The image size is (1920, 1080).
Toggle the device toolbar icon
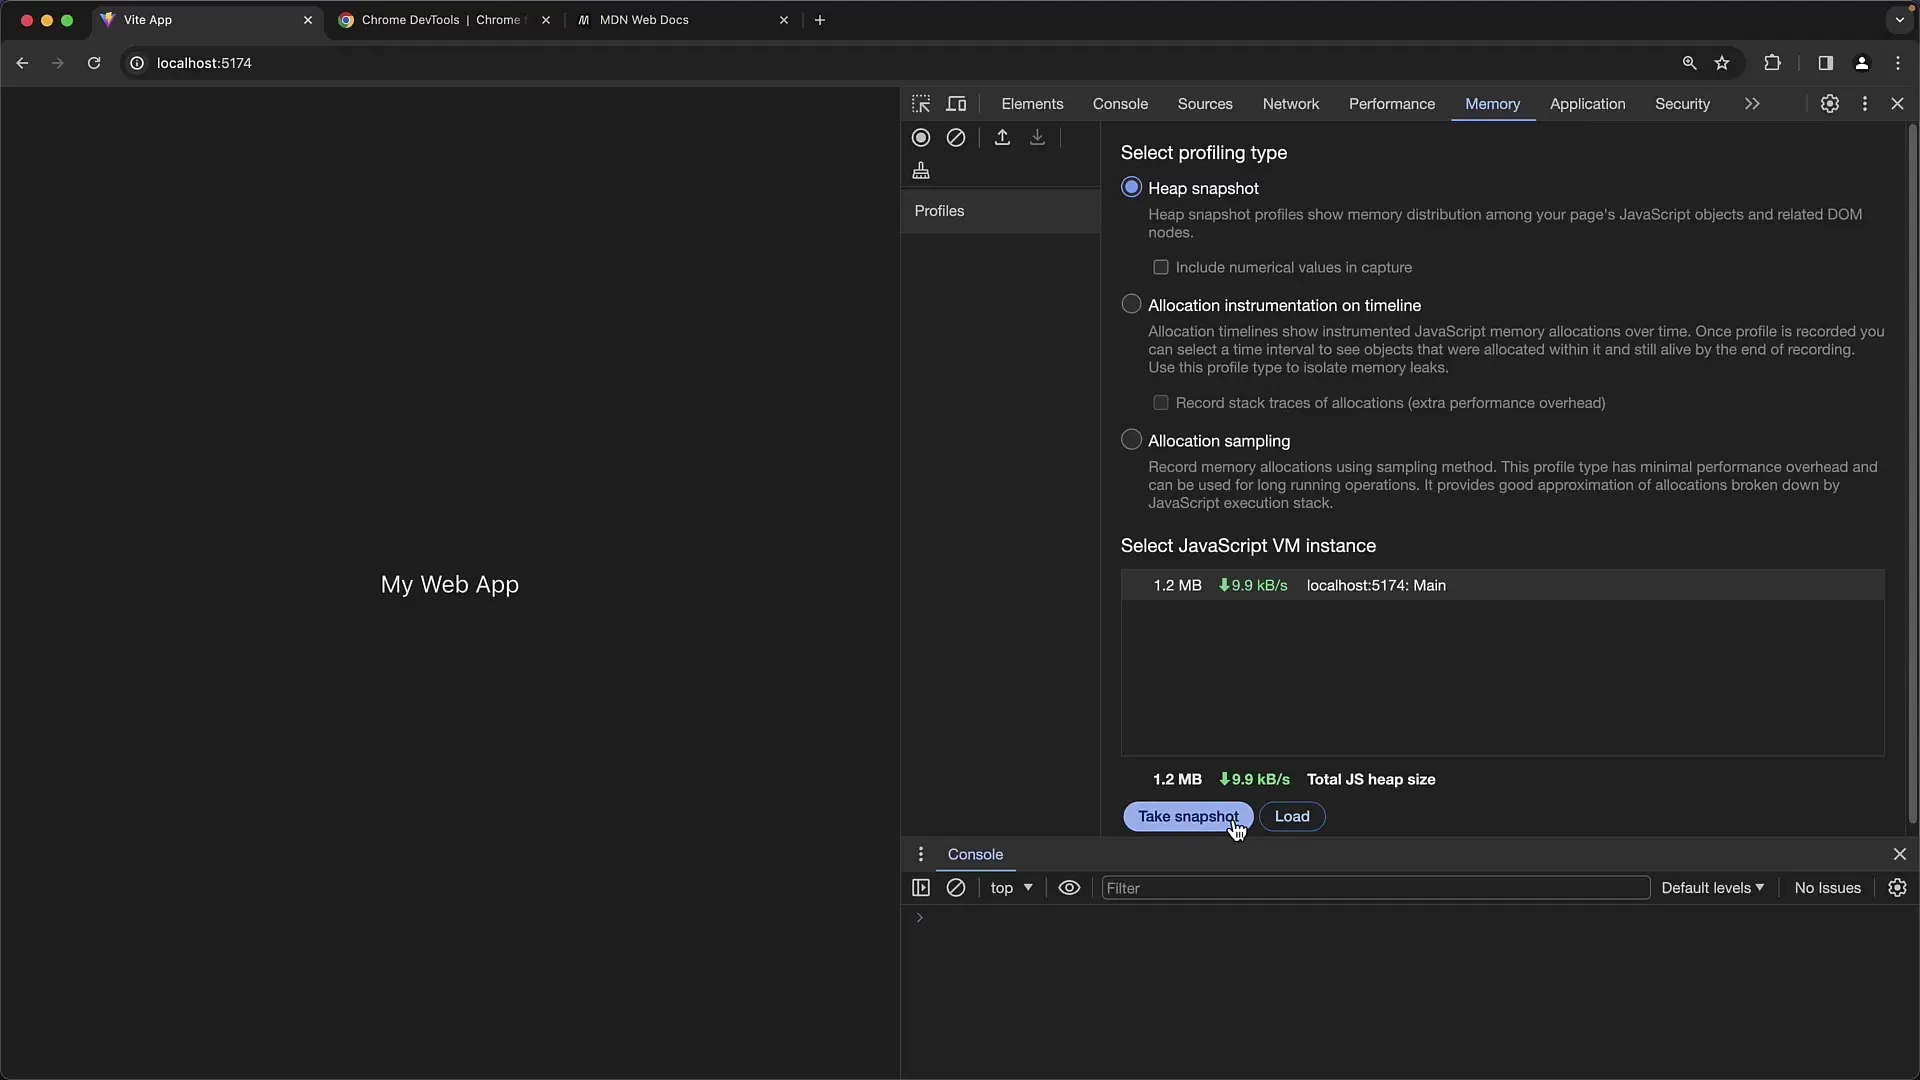click(x=957, y=104)
